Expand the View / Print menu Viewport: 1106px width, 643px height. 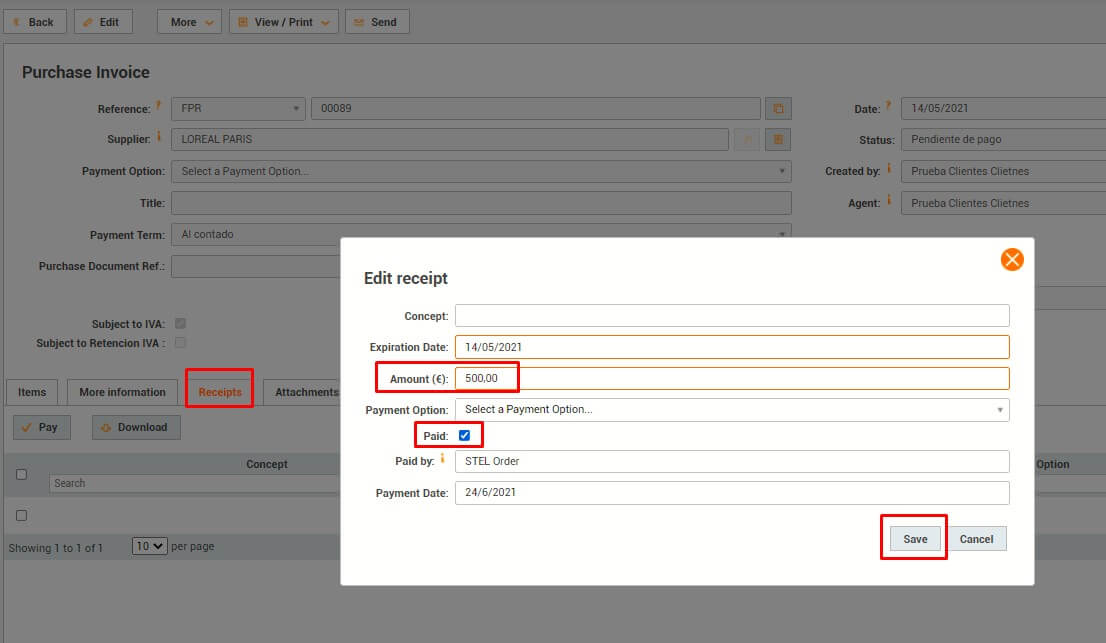pos(284,22)
